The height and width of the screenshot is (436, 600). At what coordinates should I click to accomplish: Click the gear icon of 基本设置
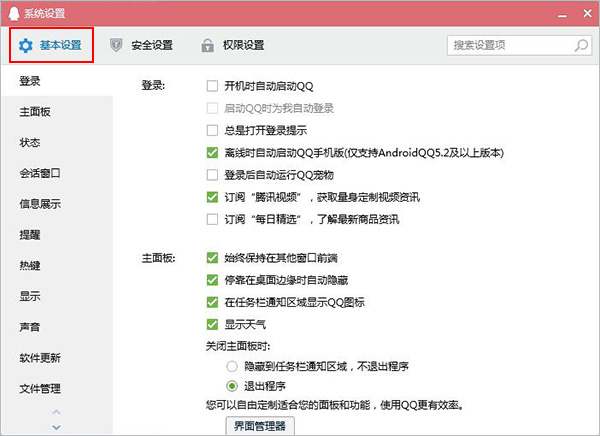(26, 46)
